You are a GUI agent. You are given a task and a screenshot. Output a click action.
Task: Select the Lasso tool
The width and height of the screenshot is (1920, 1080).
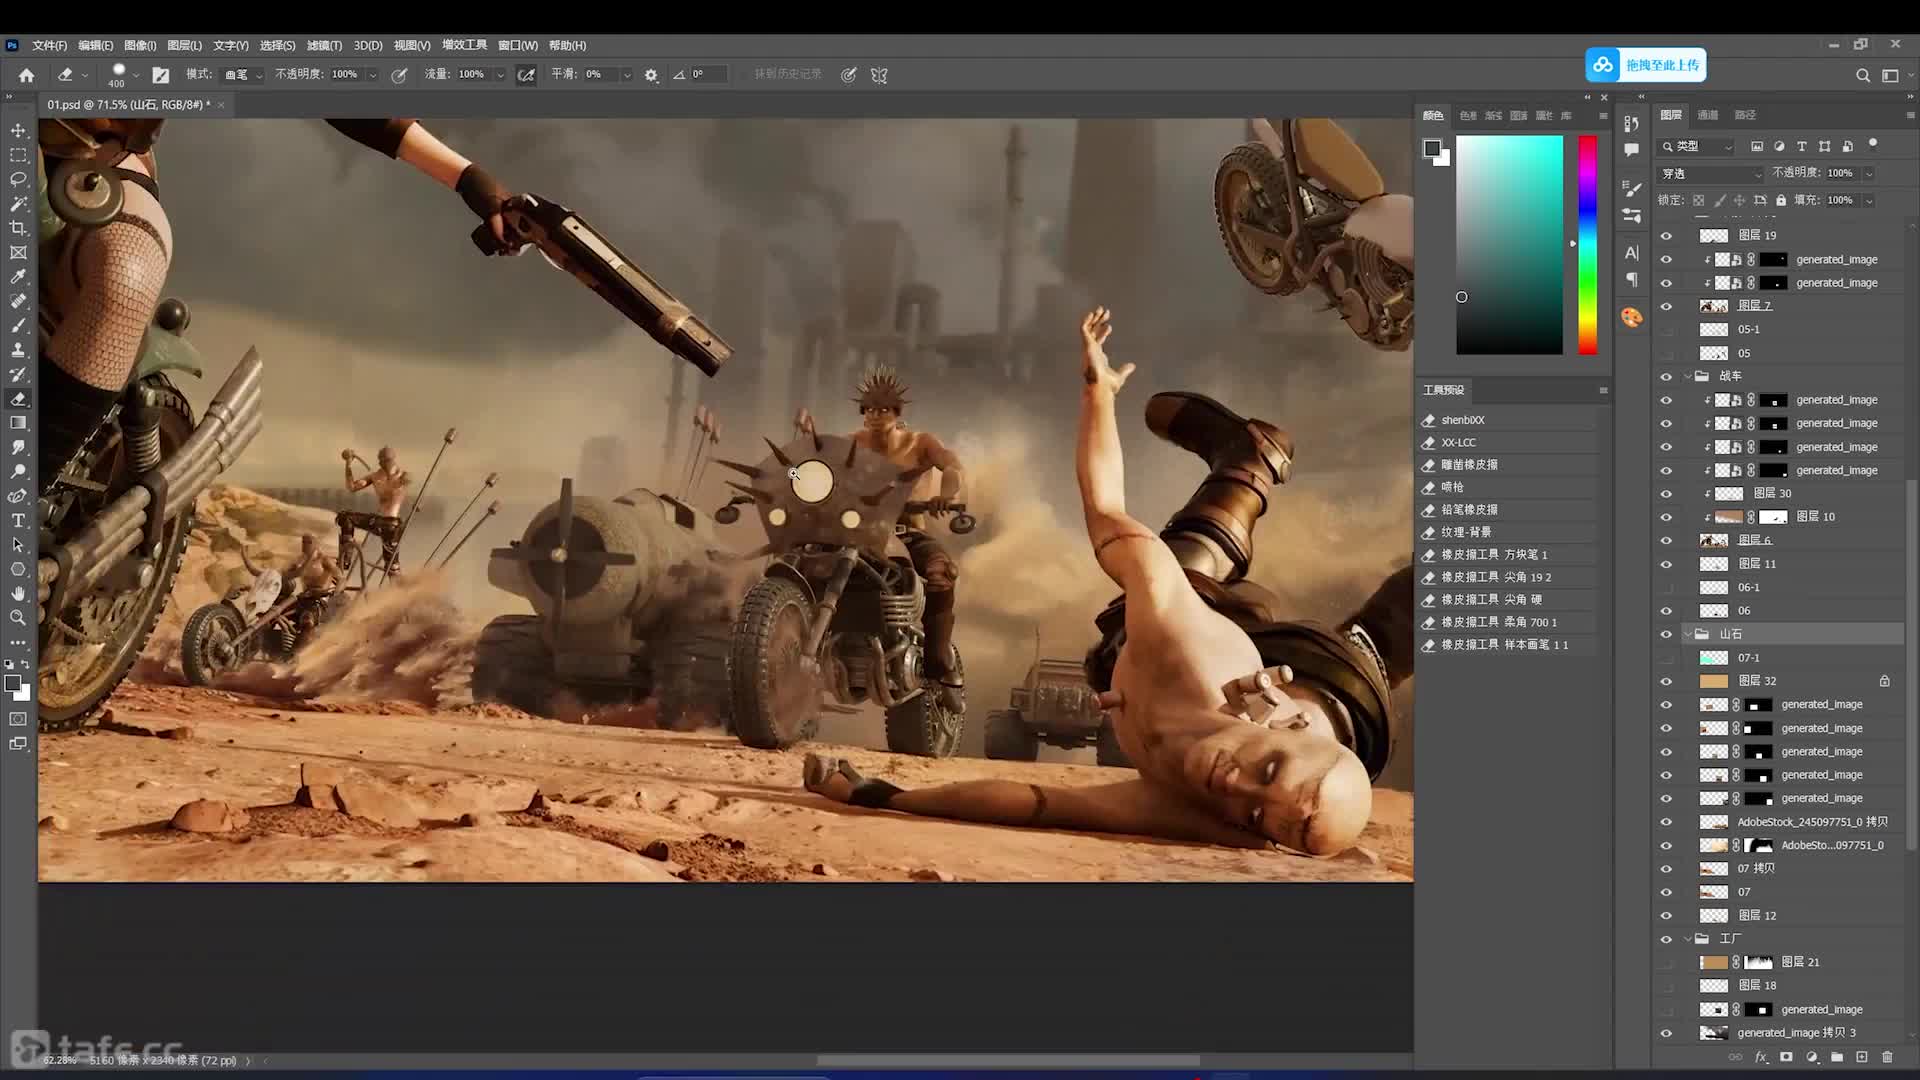pyautogui.click(x=18, y=179)
